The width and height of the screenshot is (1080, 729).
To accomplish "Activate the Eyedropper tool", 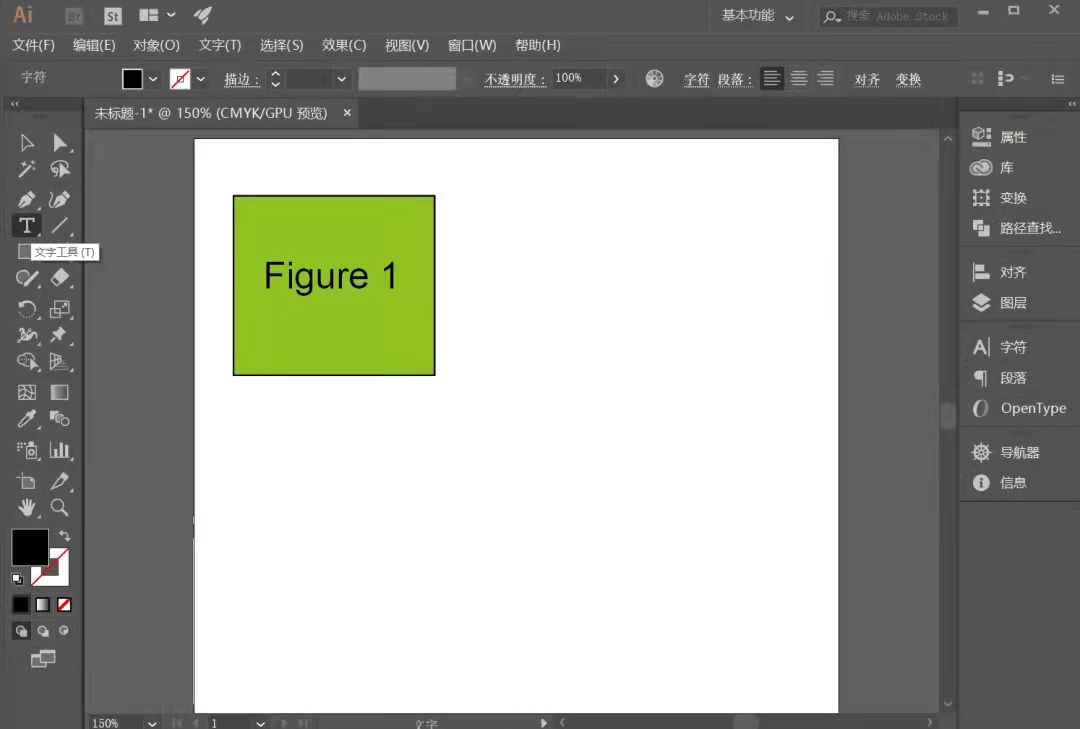I will pyautogui.click(x=26, y=418).
